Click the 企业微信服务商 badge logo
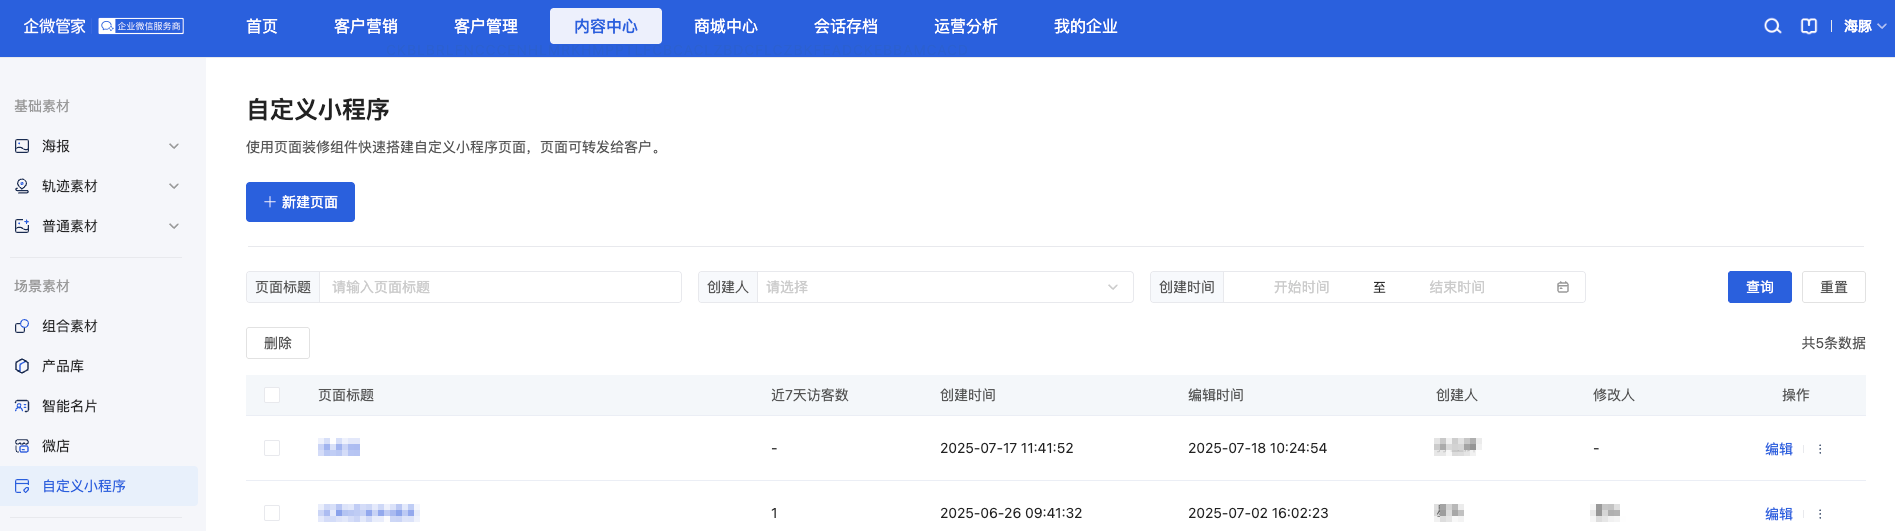The width and height of the screenshot is (1895, 531). point(141,26)
